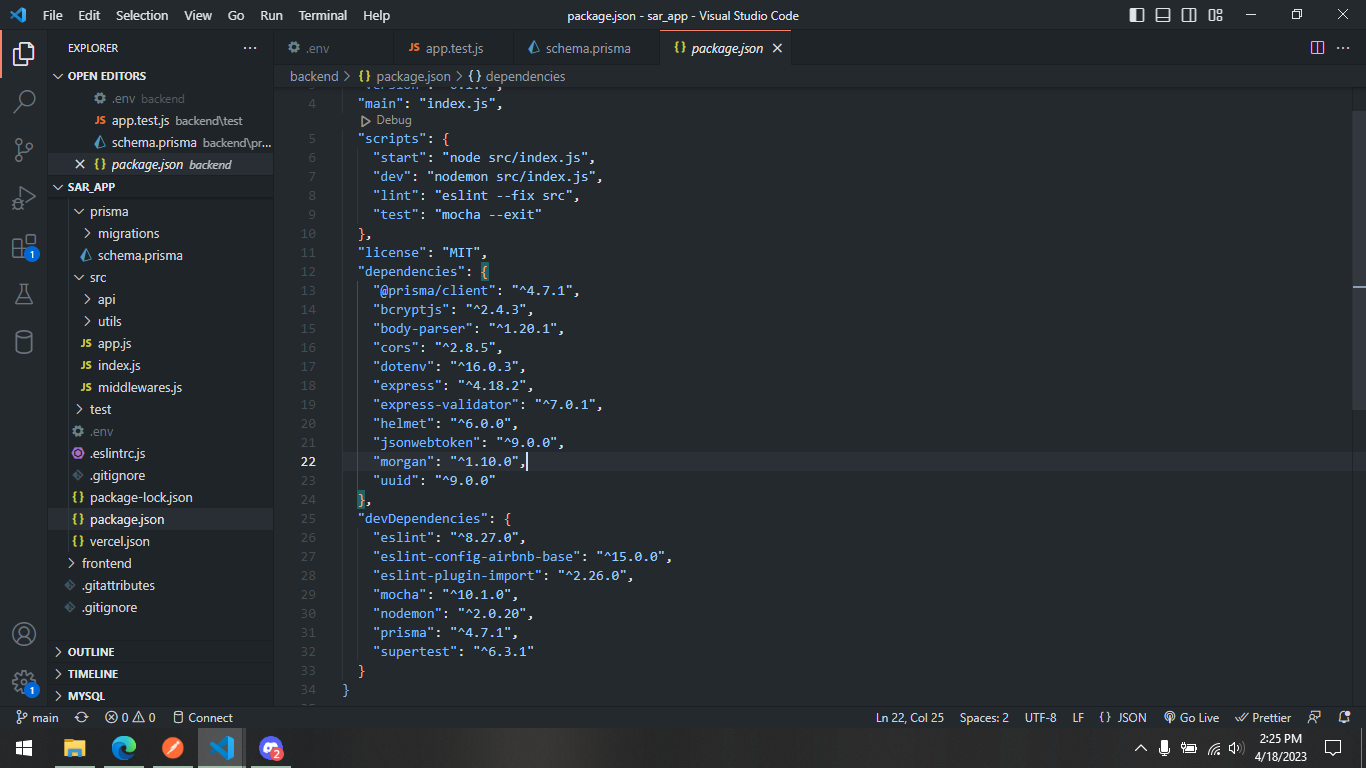Open the Source Control icon

click(x=24, y=148)
